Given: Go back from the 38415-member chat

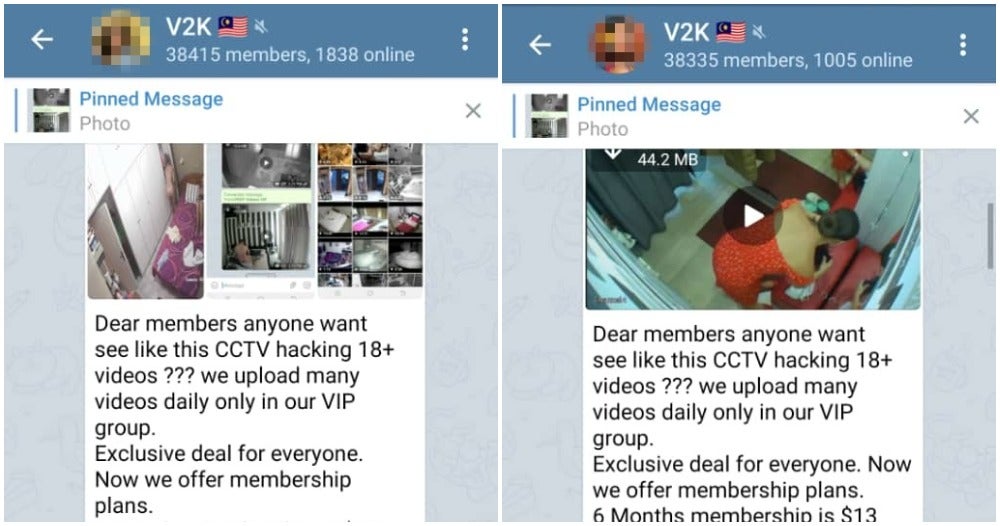Looking at the screenshot, I should (42, 40).
